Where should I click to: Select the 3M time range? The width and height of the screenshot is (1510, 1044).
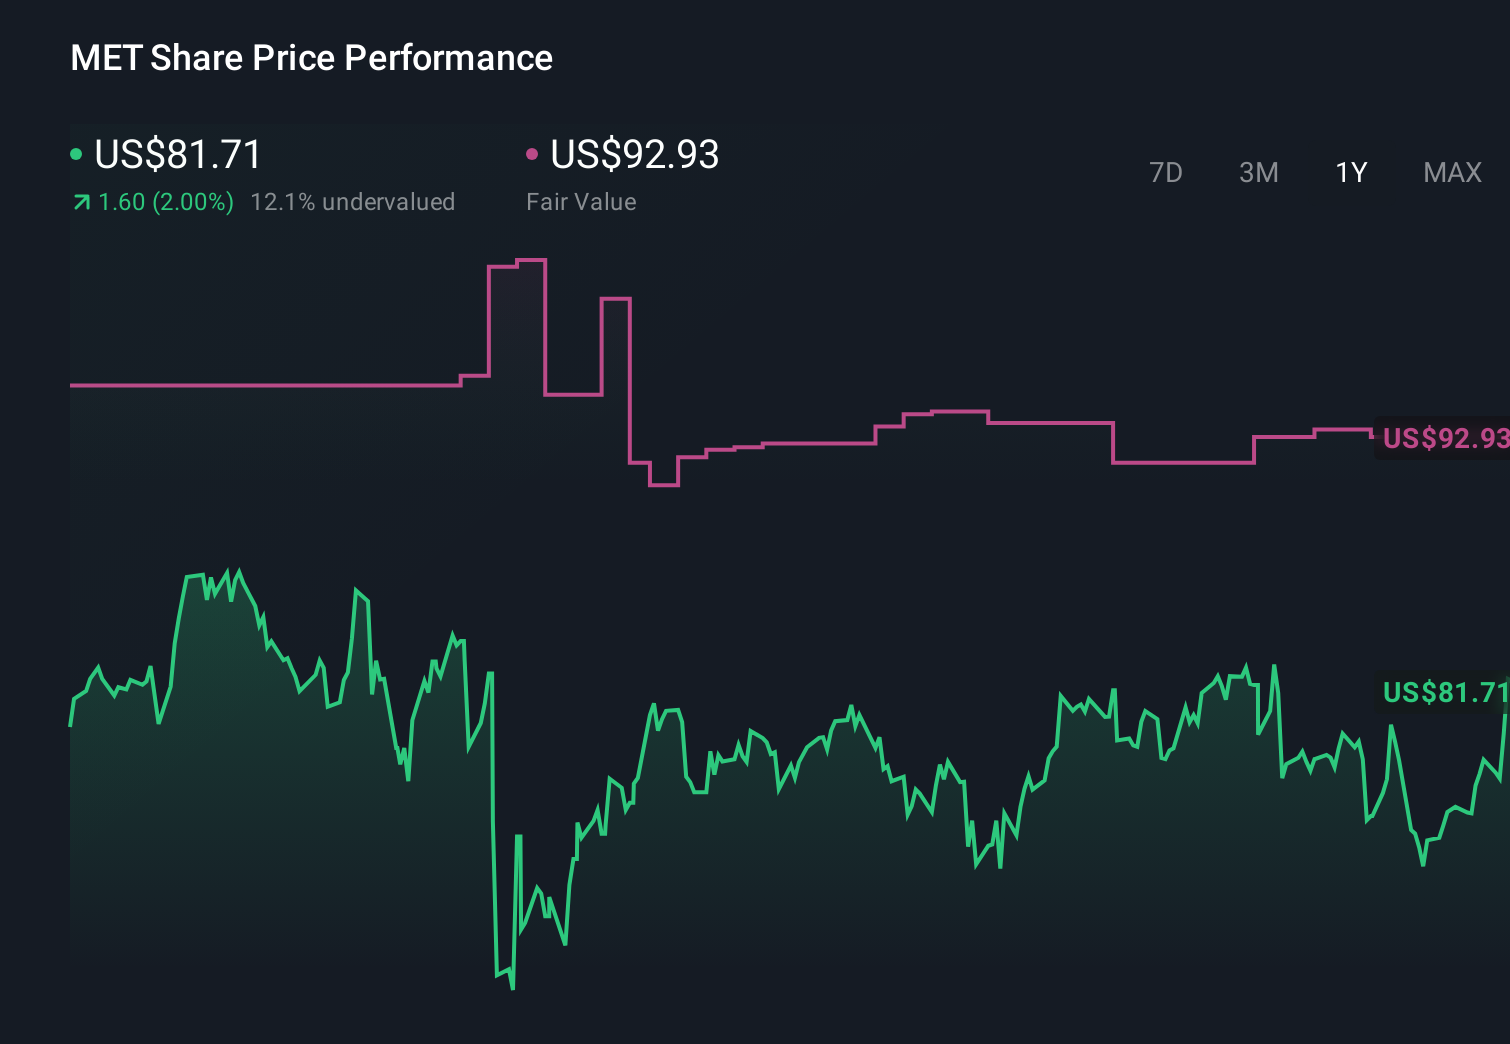[x=1258, y=172]
